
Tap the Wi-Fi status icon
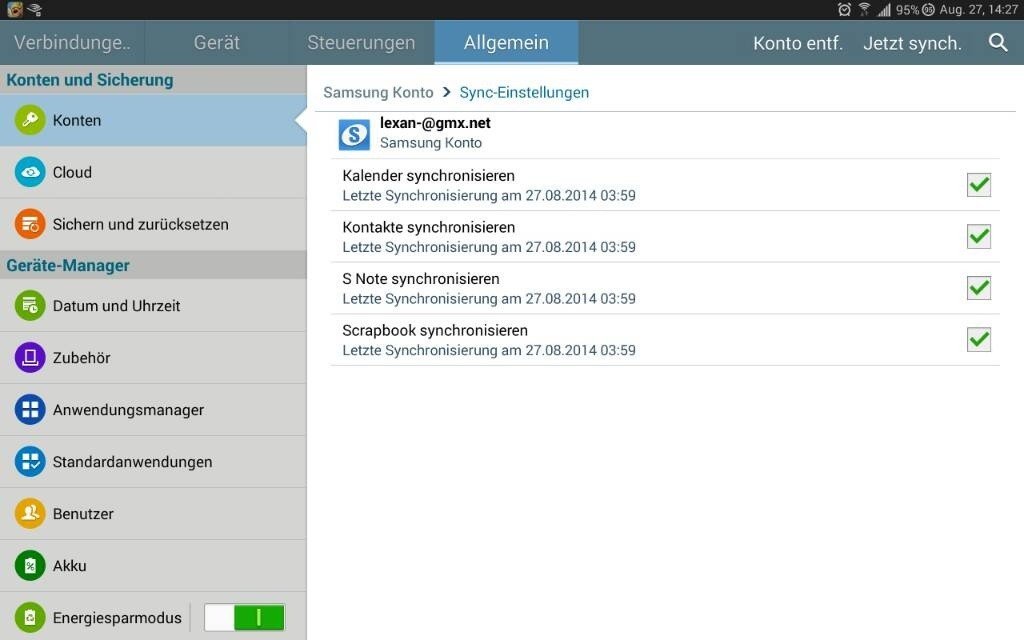coord(864,9)
